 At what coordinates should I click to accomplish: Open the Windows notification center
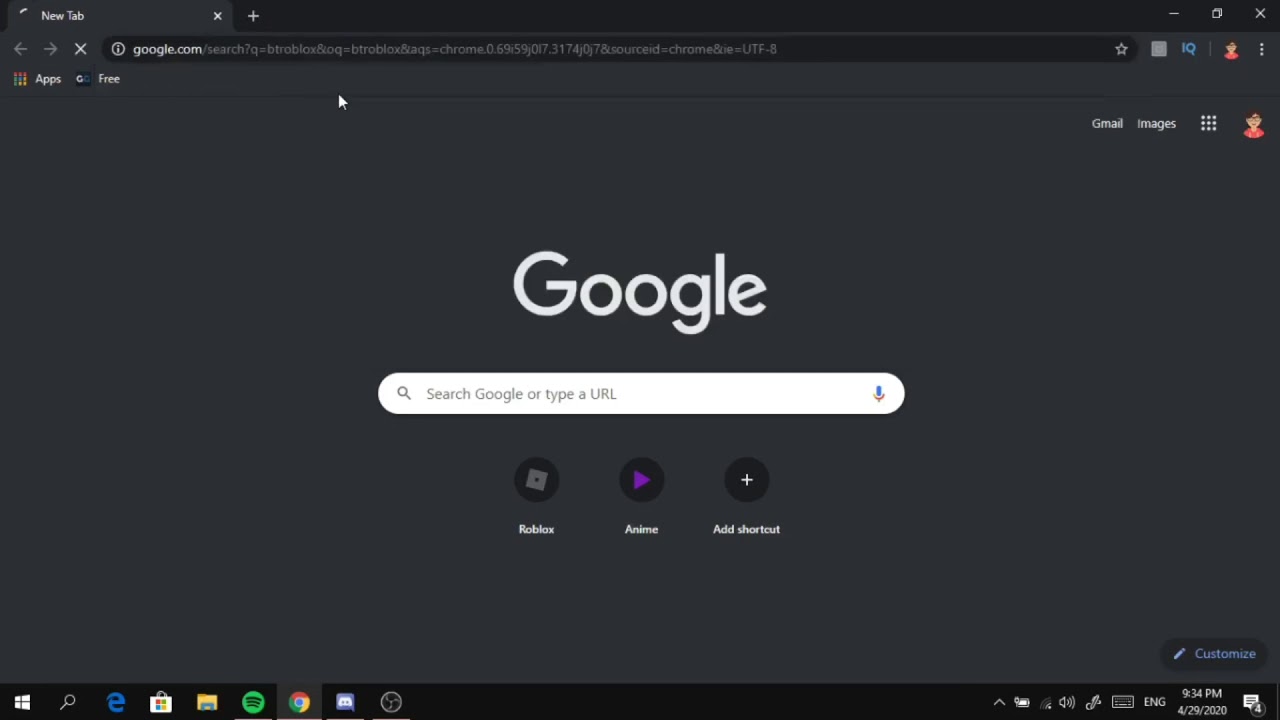click(x=1252, y=702)
